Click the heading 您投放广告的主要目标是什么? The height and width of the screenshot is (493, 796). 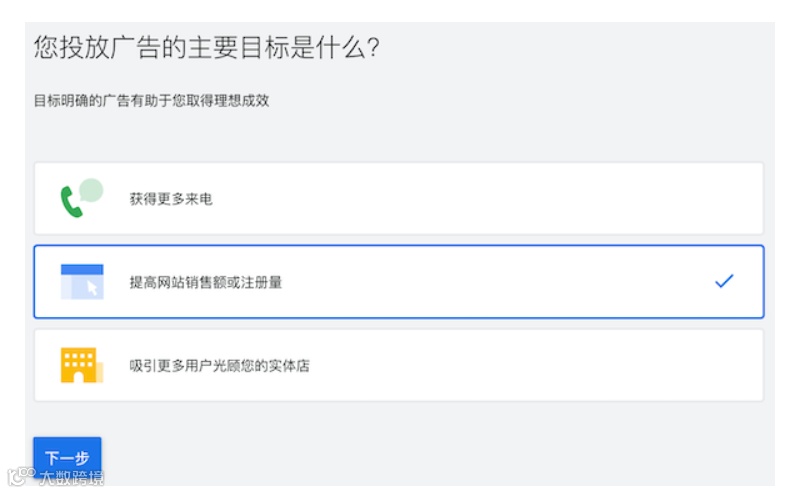(207, 48)
